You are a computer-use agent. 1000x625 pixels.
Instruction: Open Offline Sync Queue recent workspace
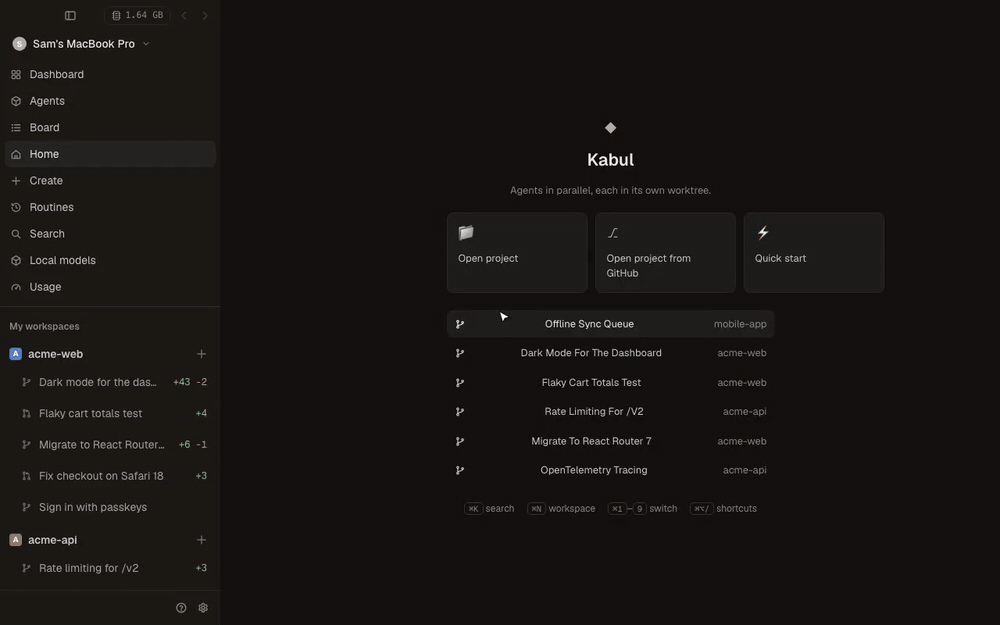611,324
